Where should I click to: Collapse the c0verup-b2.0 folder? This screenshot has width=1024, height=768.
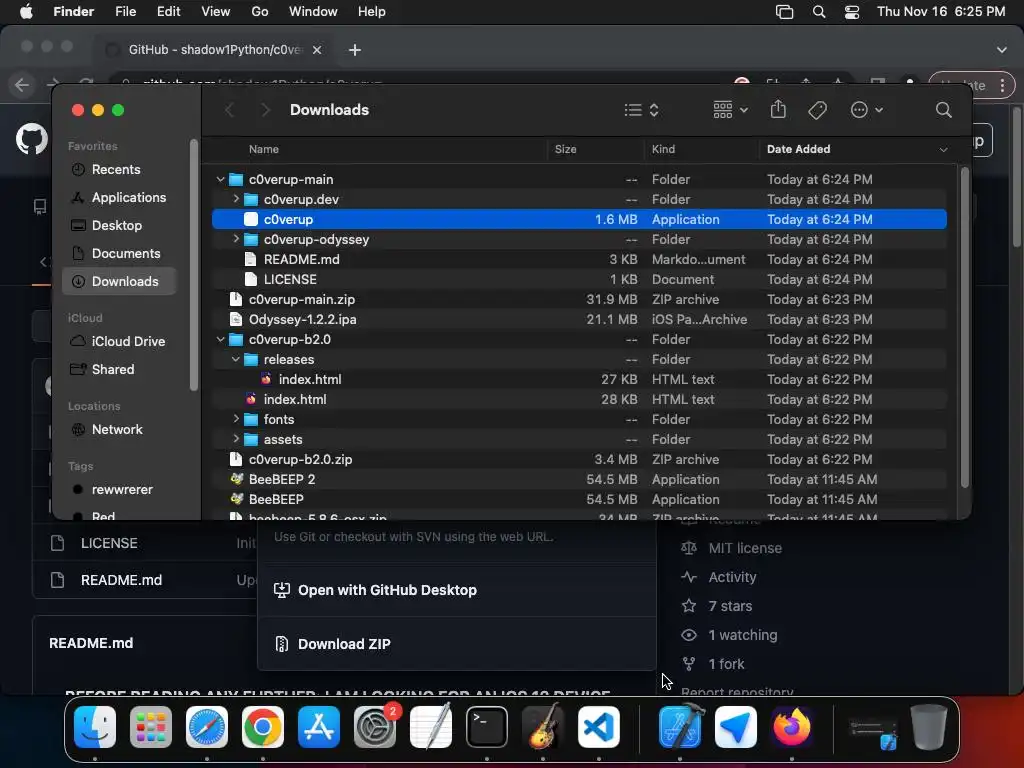tap(220, 339)
